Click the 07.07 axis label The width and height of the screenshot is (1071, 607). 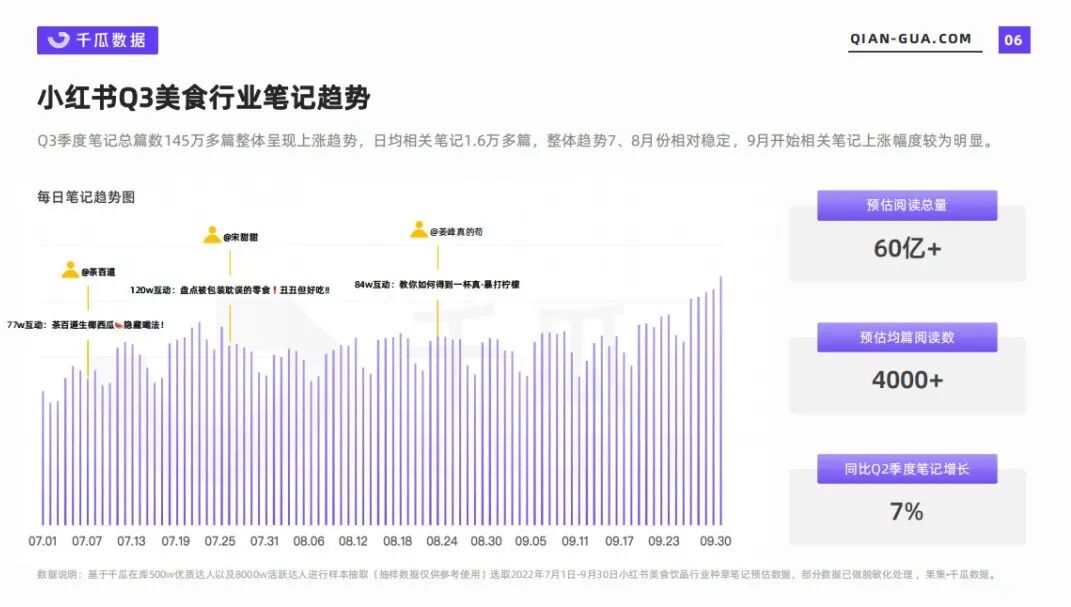(87, 541)
